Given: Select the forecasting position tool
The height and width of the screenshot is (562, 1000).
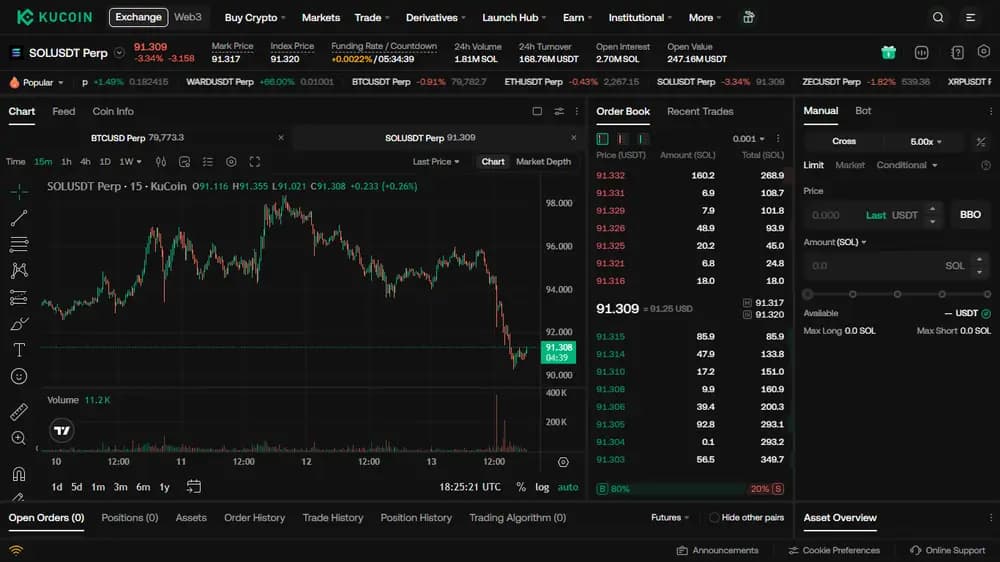Looking at the screenshot, I should pos(19,297).
